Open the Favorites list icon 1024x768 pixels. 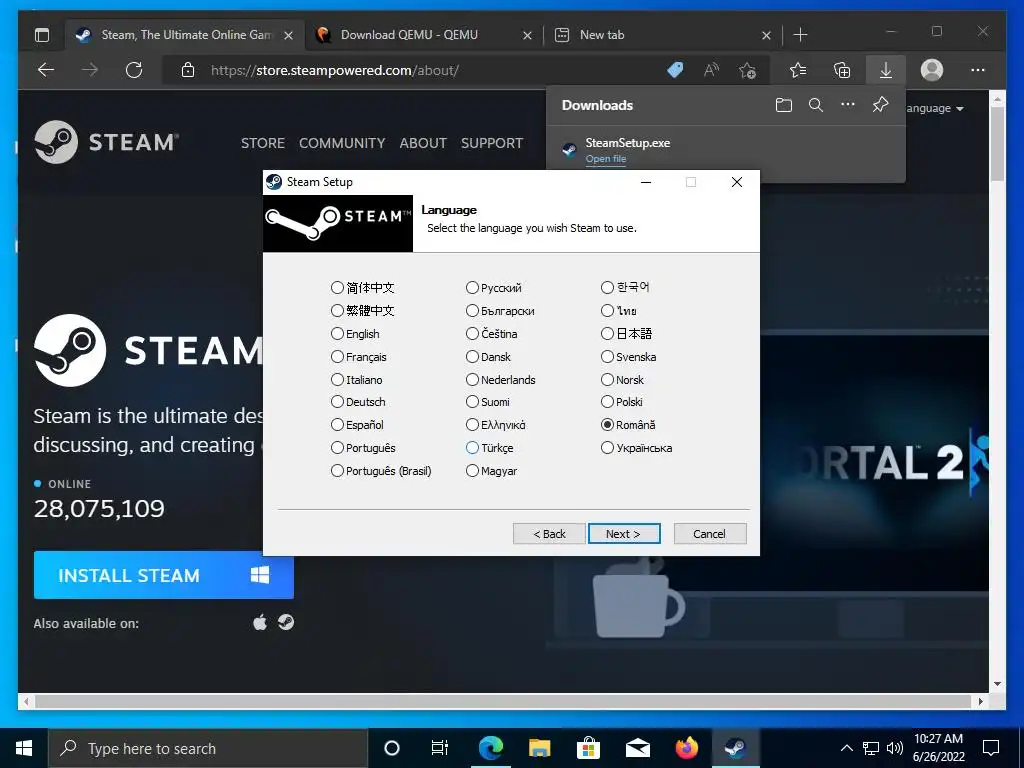(798, 70)
